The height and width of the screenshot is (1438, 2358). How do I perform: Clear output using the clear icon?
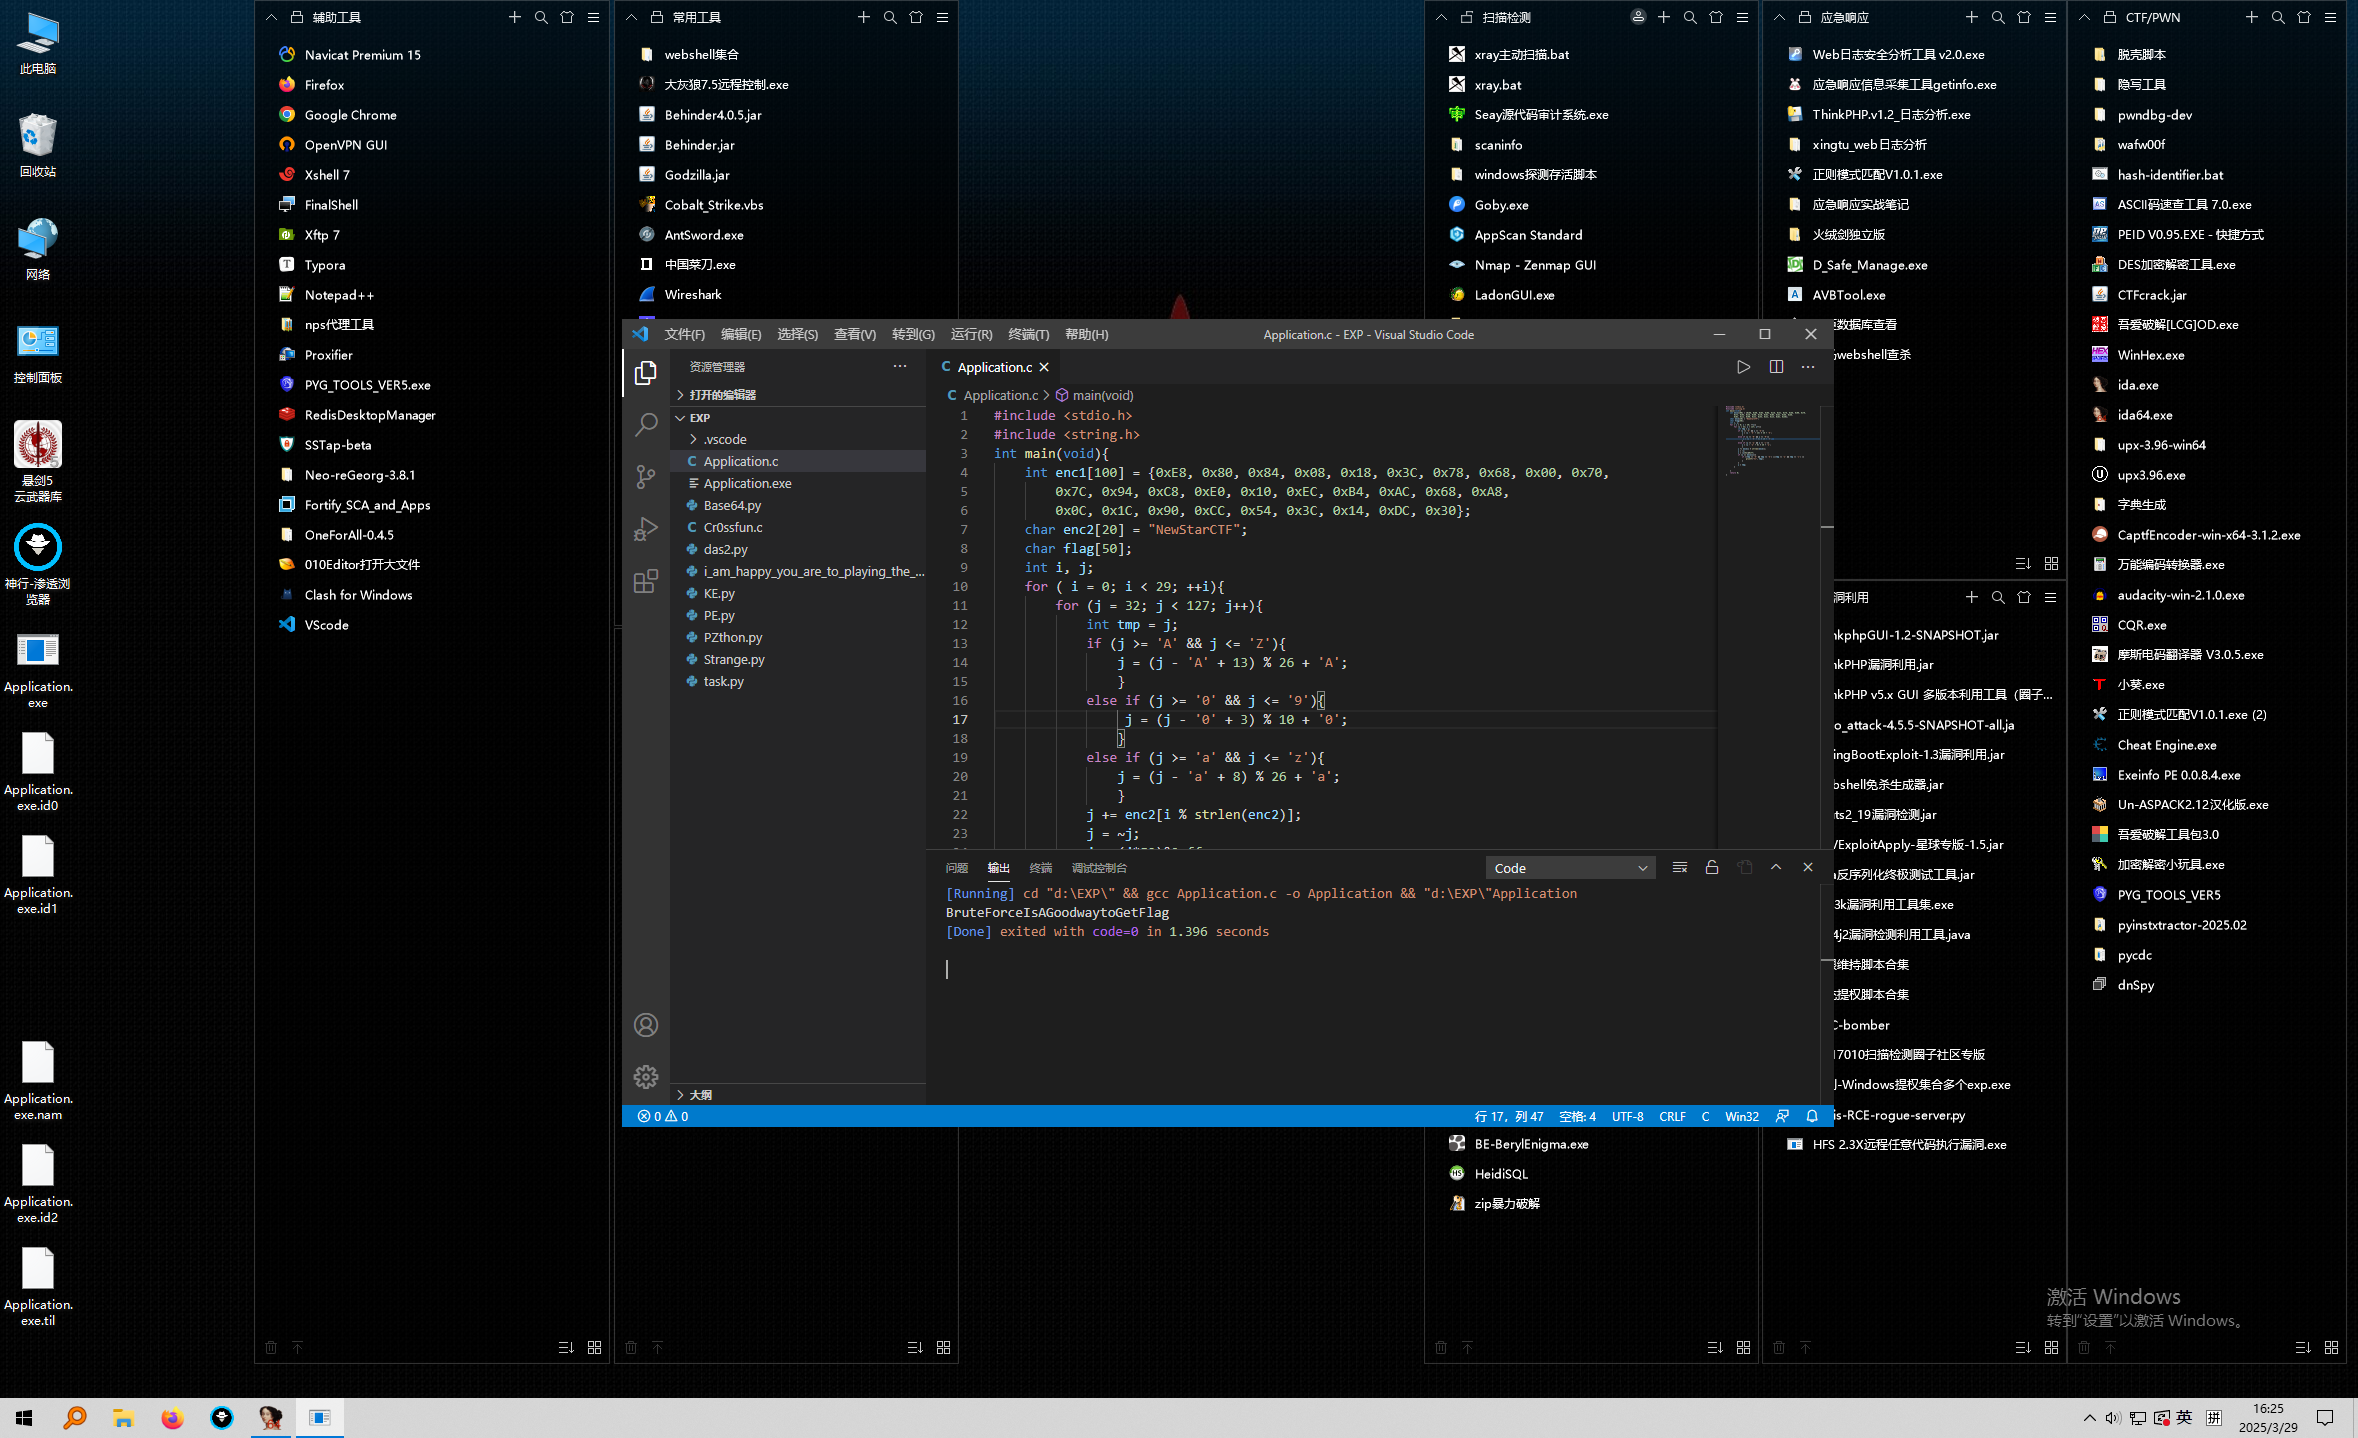click(1680, 868)
